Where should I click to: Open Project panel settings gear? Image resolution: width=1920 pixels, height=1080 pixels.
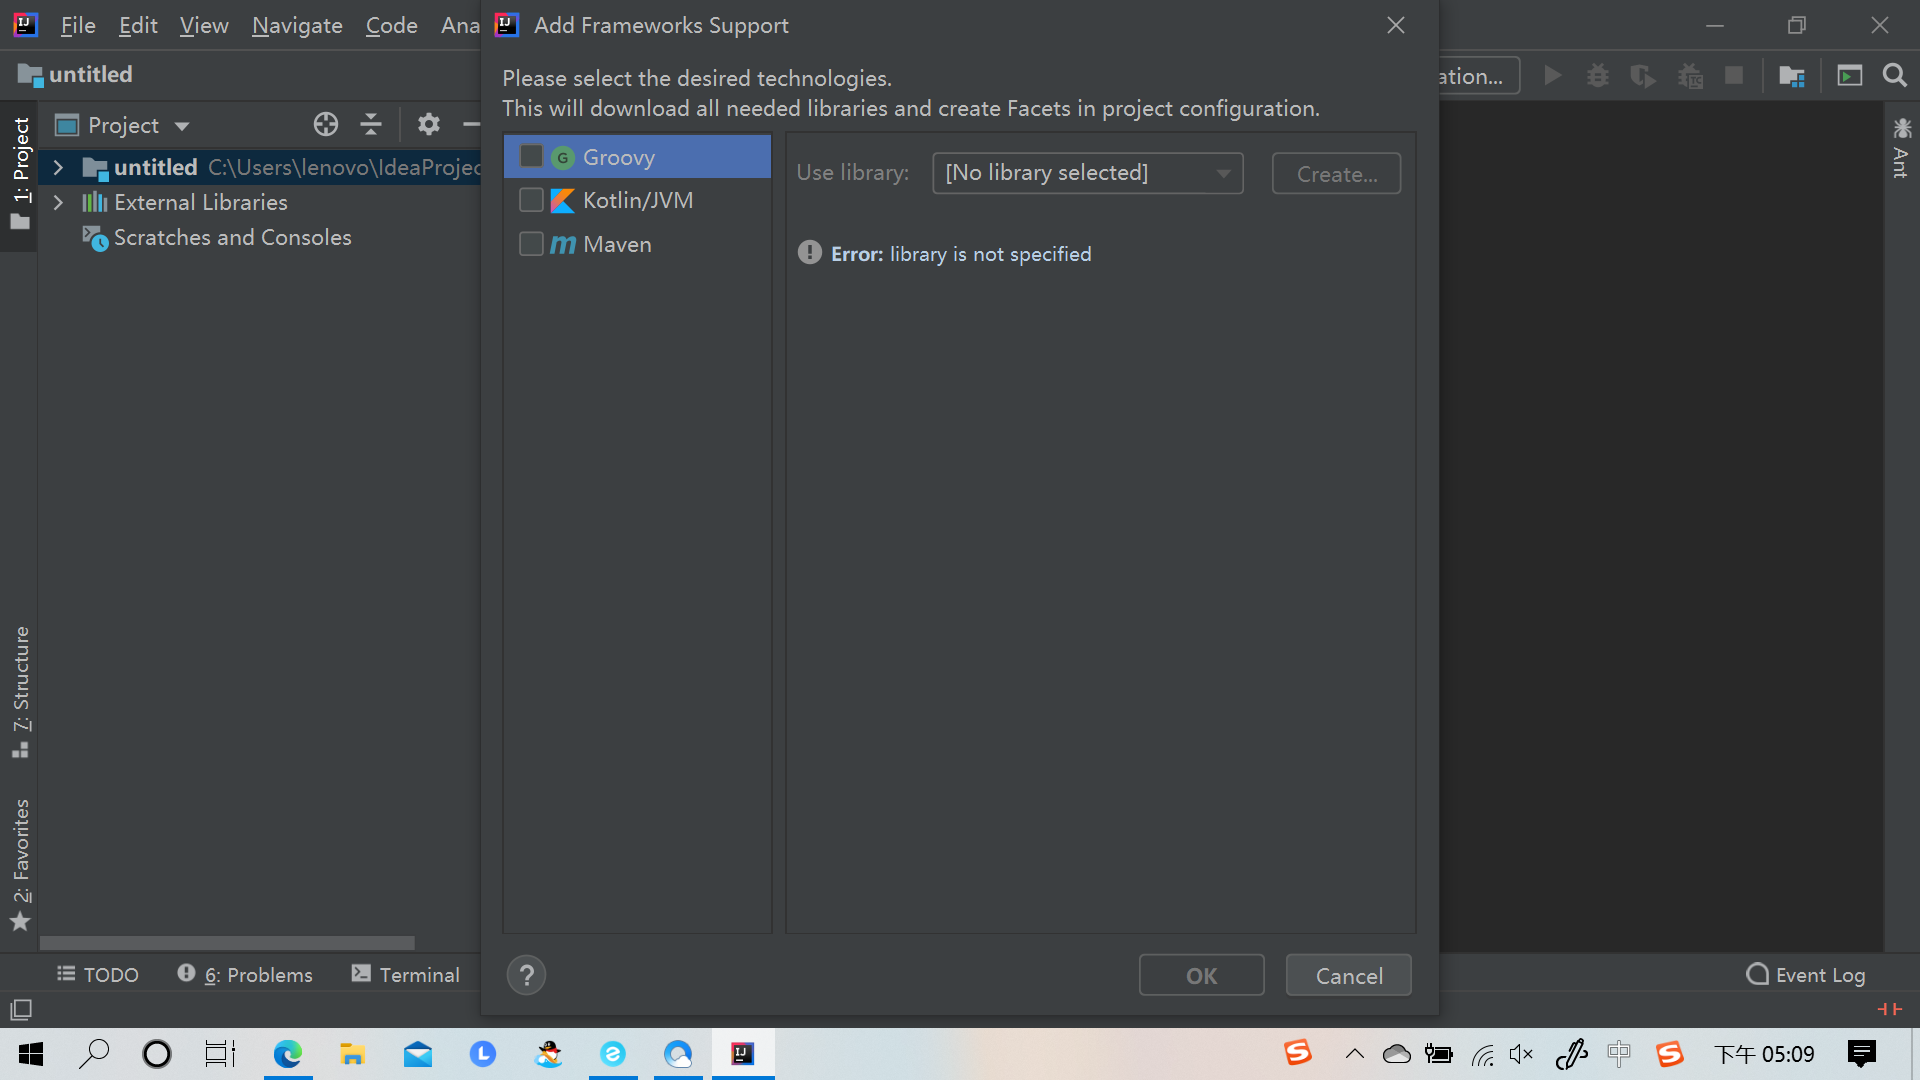point(428,124)
